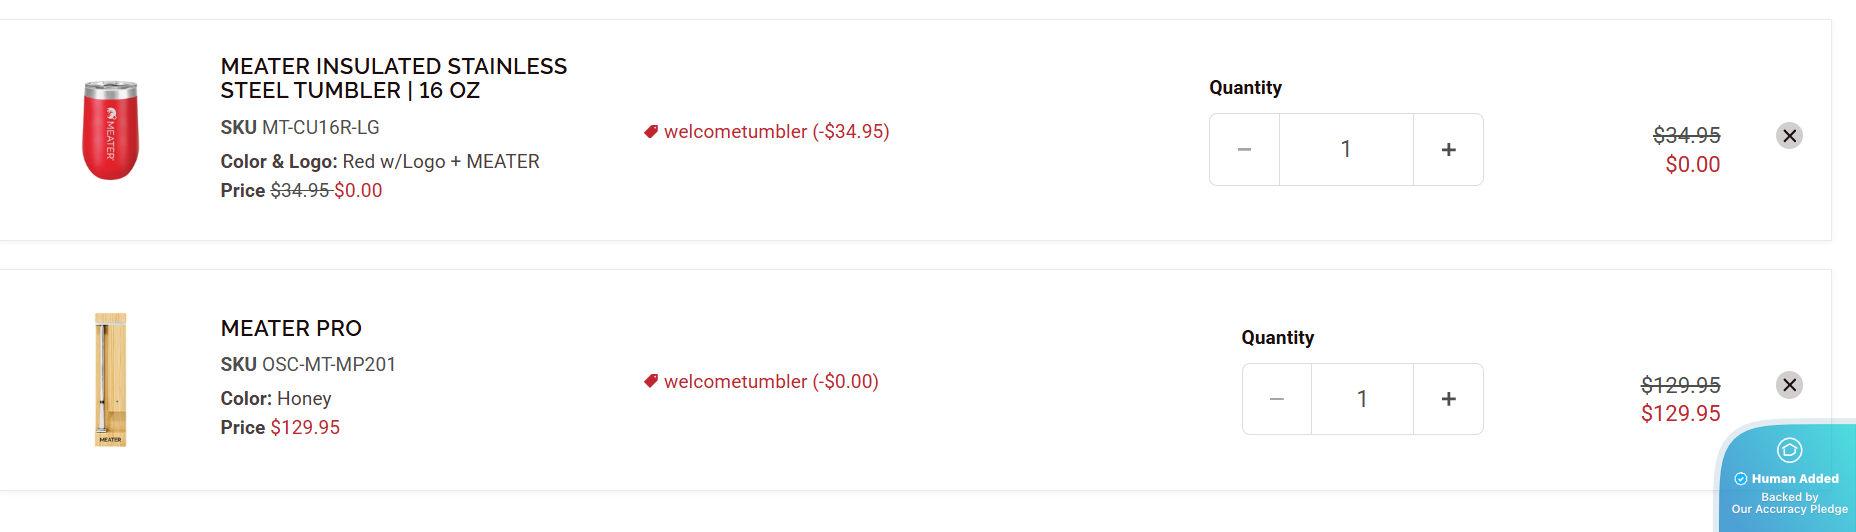Increase the MEATER PRO quantity with plus

click(1448, 399)
